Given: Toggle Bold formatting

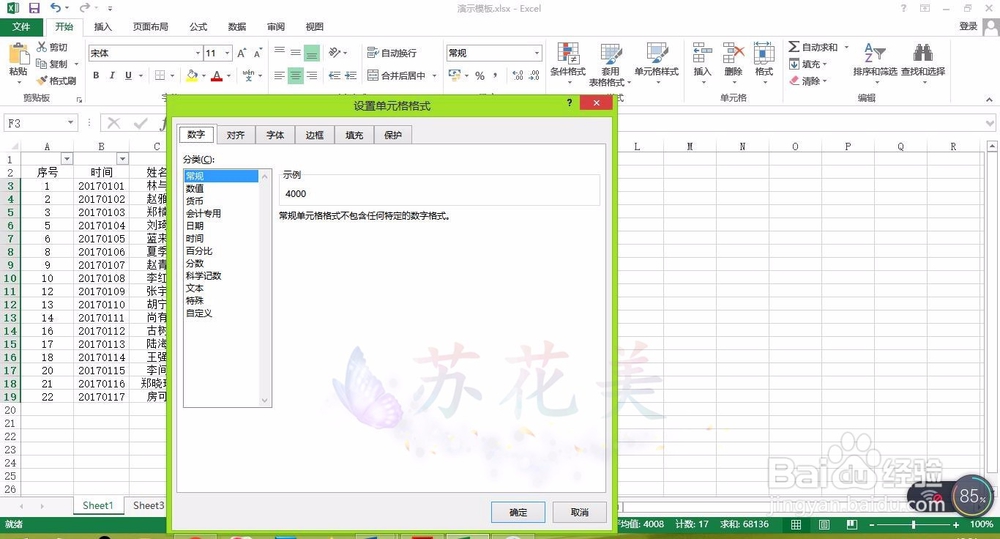Looking at the screenshot, I should click(96, 75).
